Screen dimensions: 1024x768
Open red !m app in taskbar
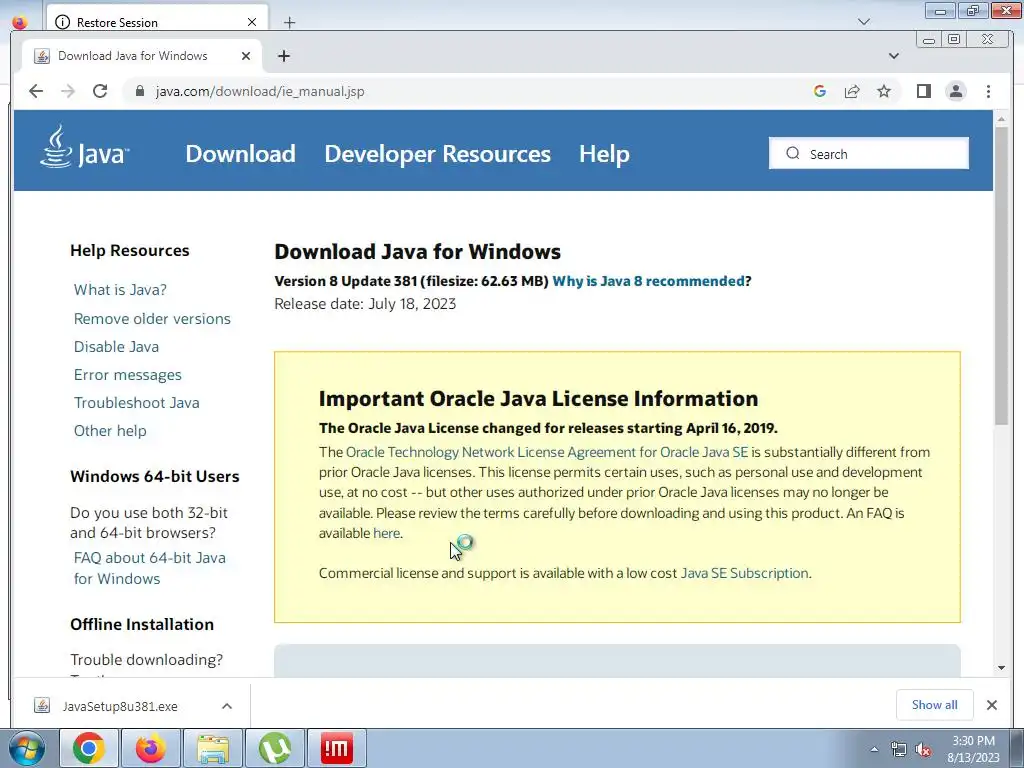point(336,748)
